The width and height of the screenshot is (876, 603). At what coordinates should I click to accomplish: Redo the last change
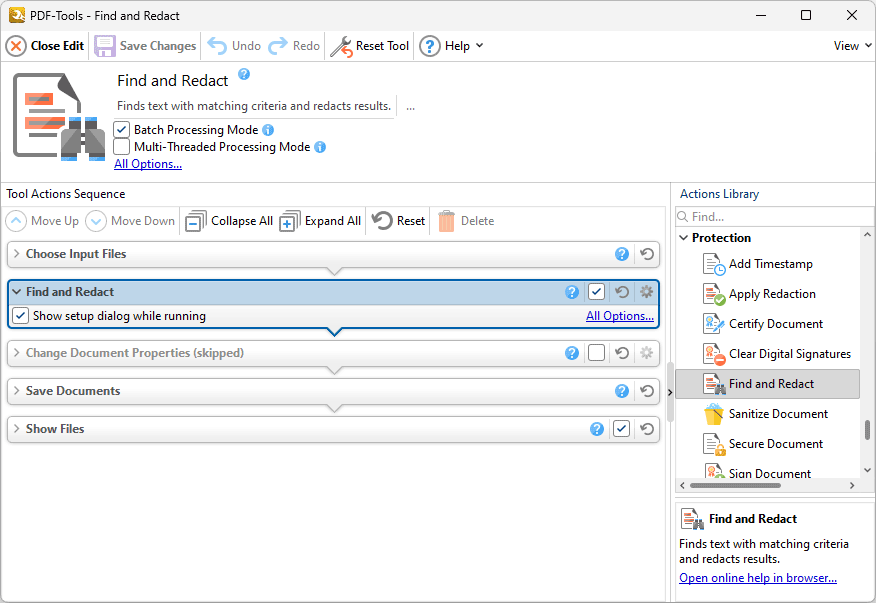tap(294, 46)
